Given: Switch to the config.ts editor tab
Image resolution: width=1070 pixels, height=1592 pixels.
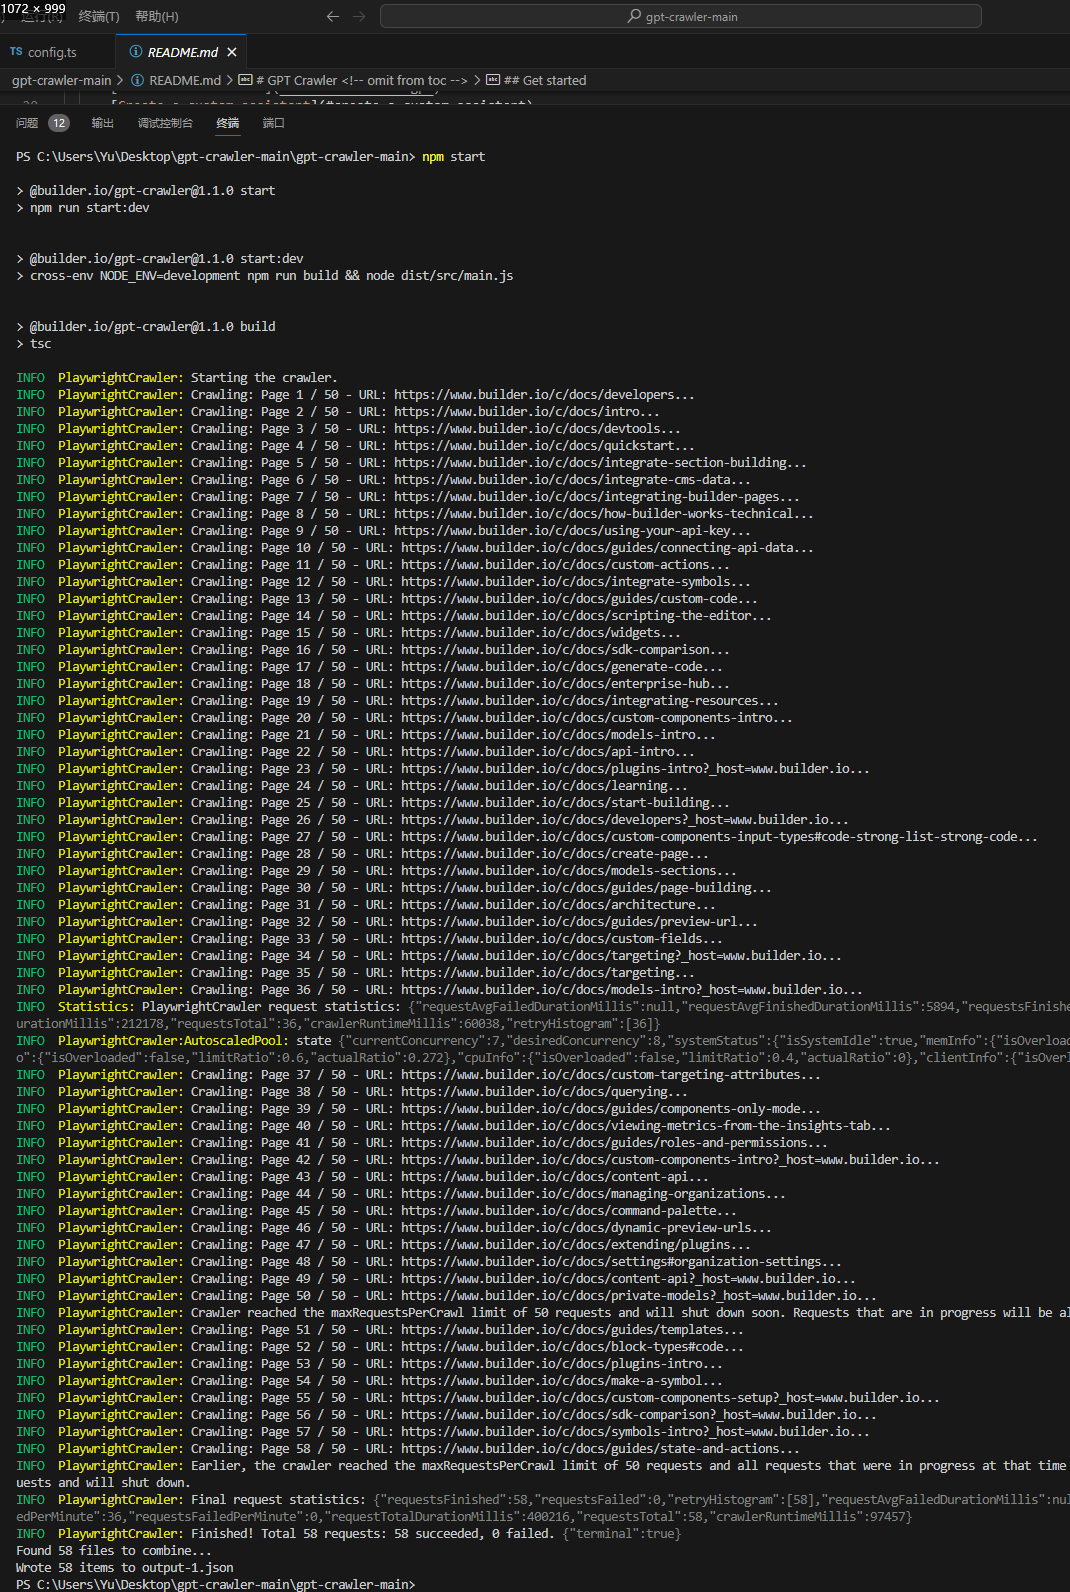Looking at the screenshot, I should (58, 52).
